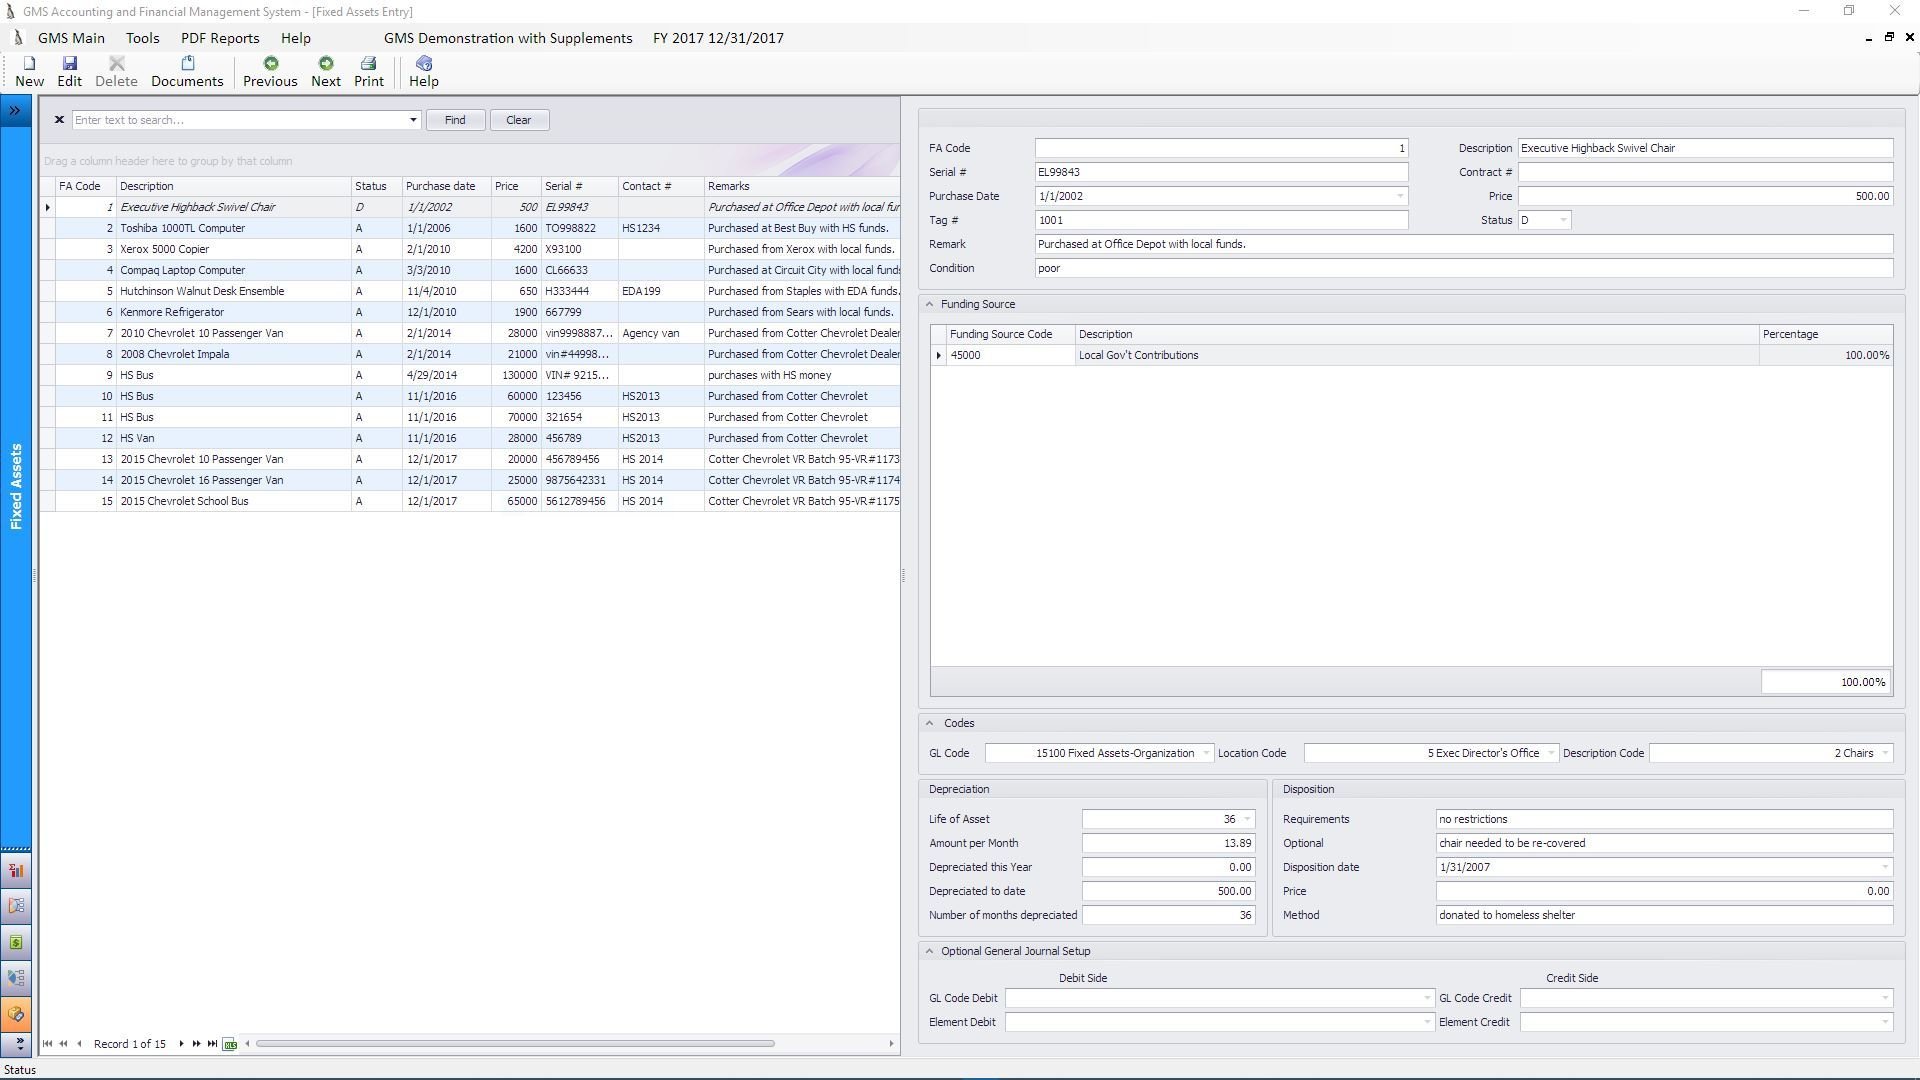Click the Clear search button
Screen dimensions: 1920x1080
[518, 120]
